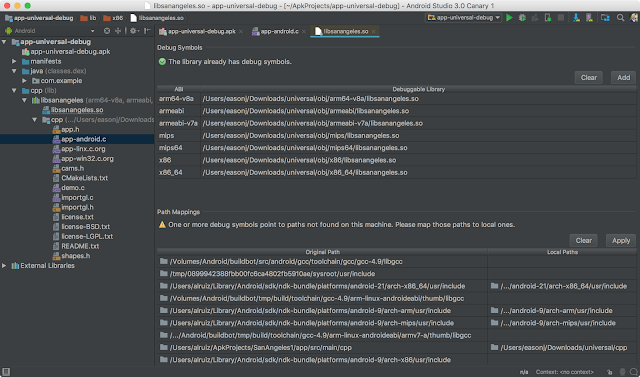The height and width of the screenshot is (377, 640).
Task: Click the blue down-arrow icon in toolbar
Action: point(576,18)
